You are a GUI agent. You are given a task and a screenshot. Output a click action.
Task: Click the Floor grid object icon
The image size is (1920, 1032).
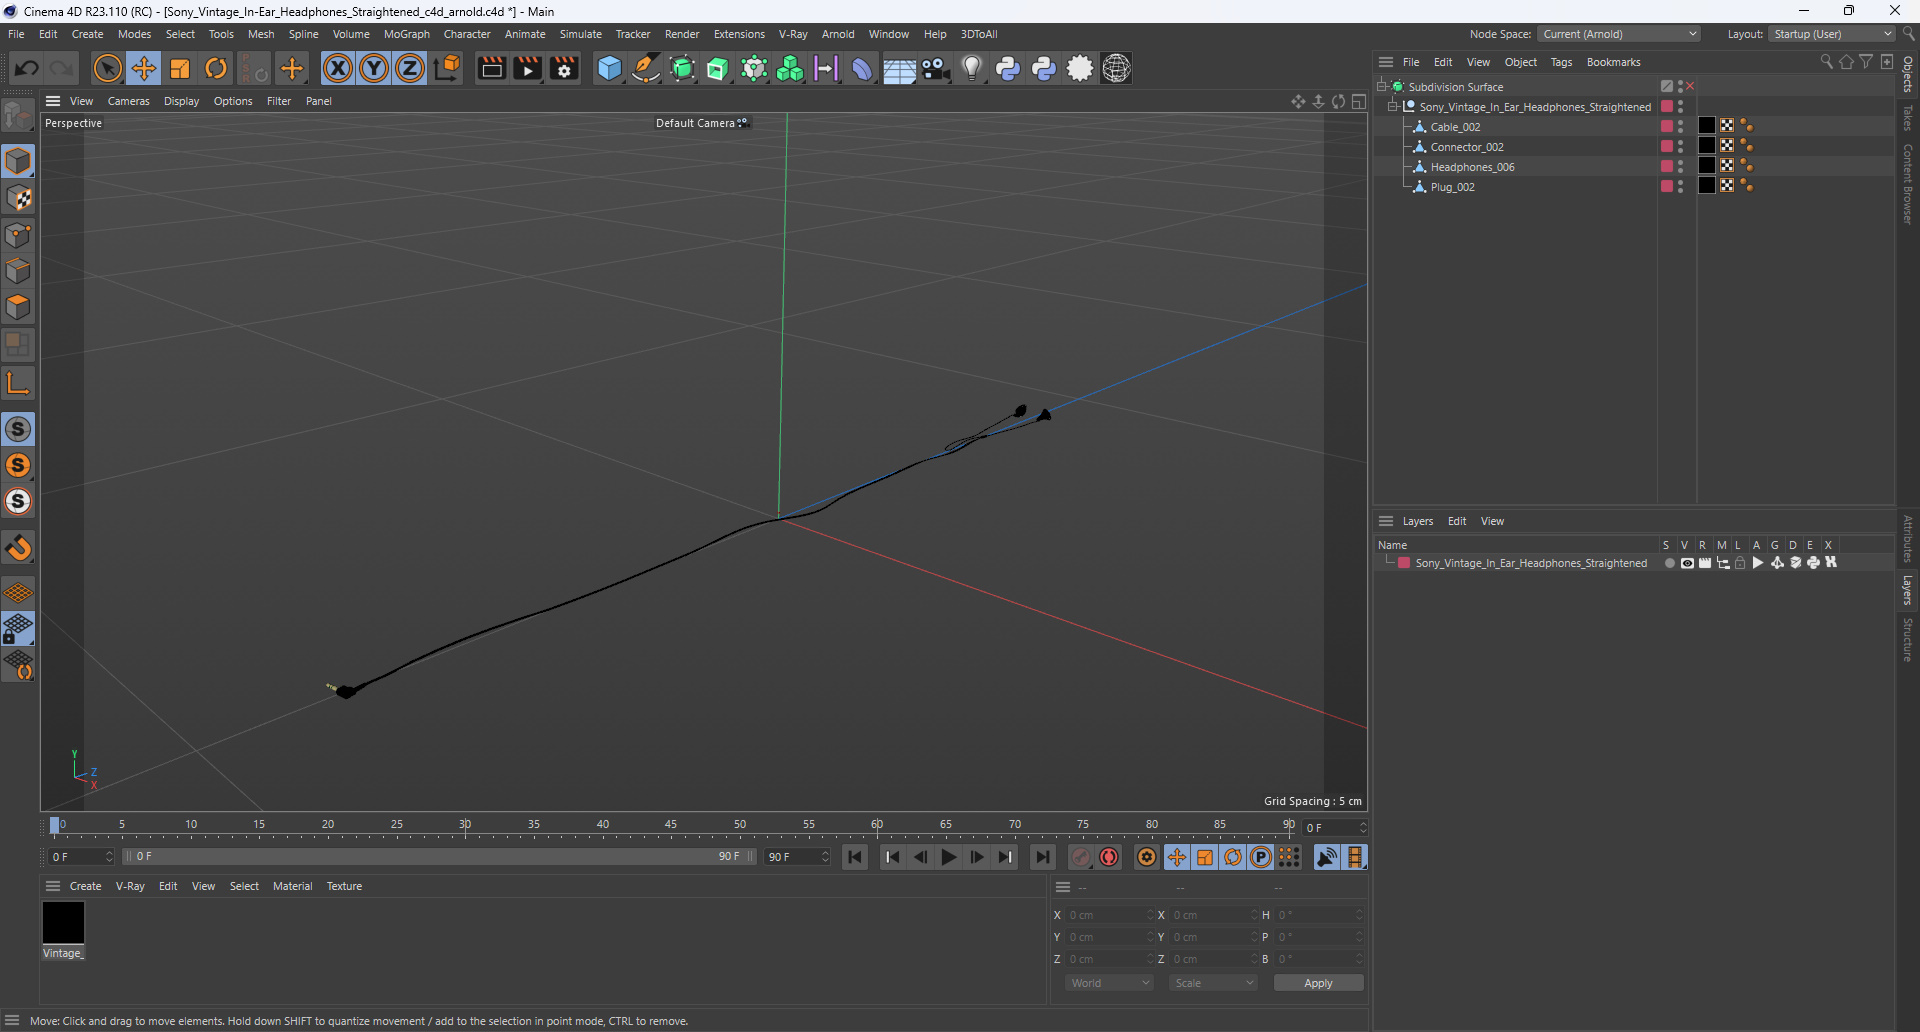(x=899, y=68)
